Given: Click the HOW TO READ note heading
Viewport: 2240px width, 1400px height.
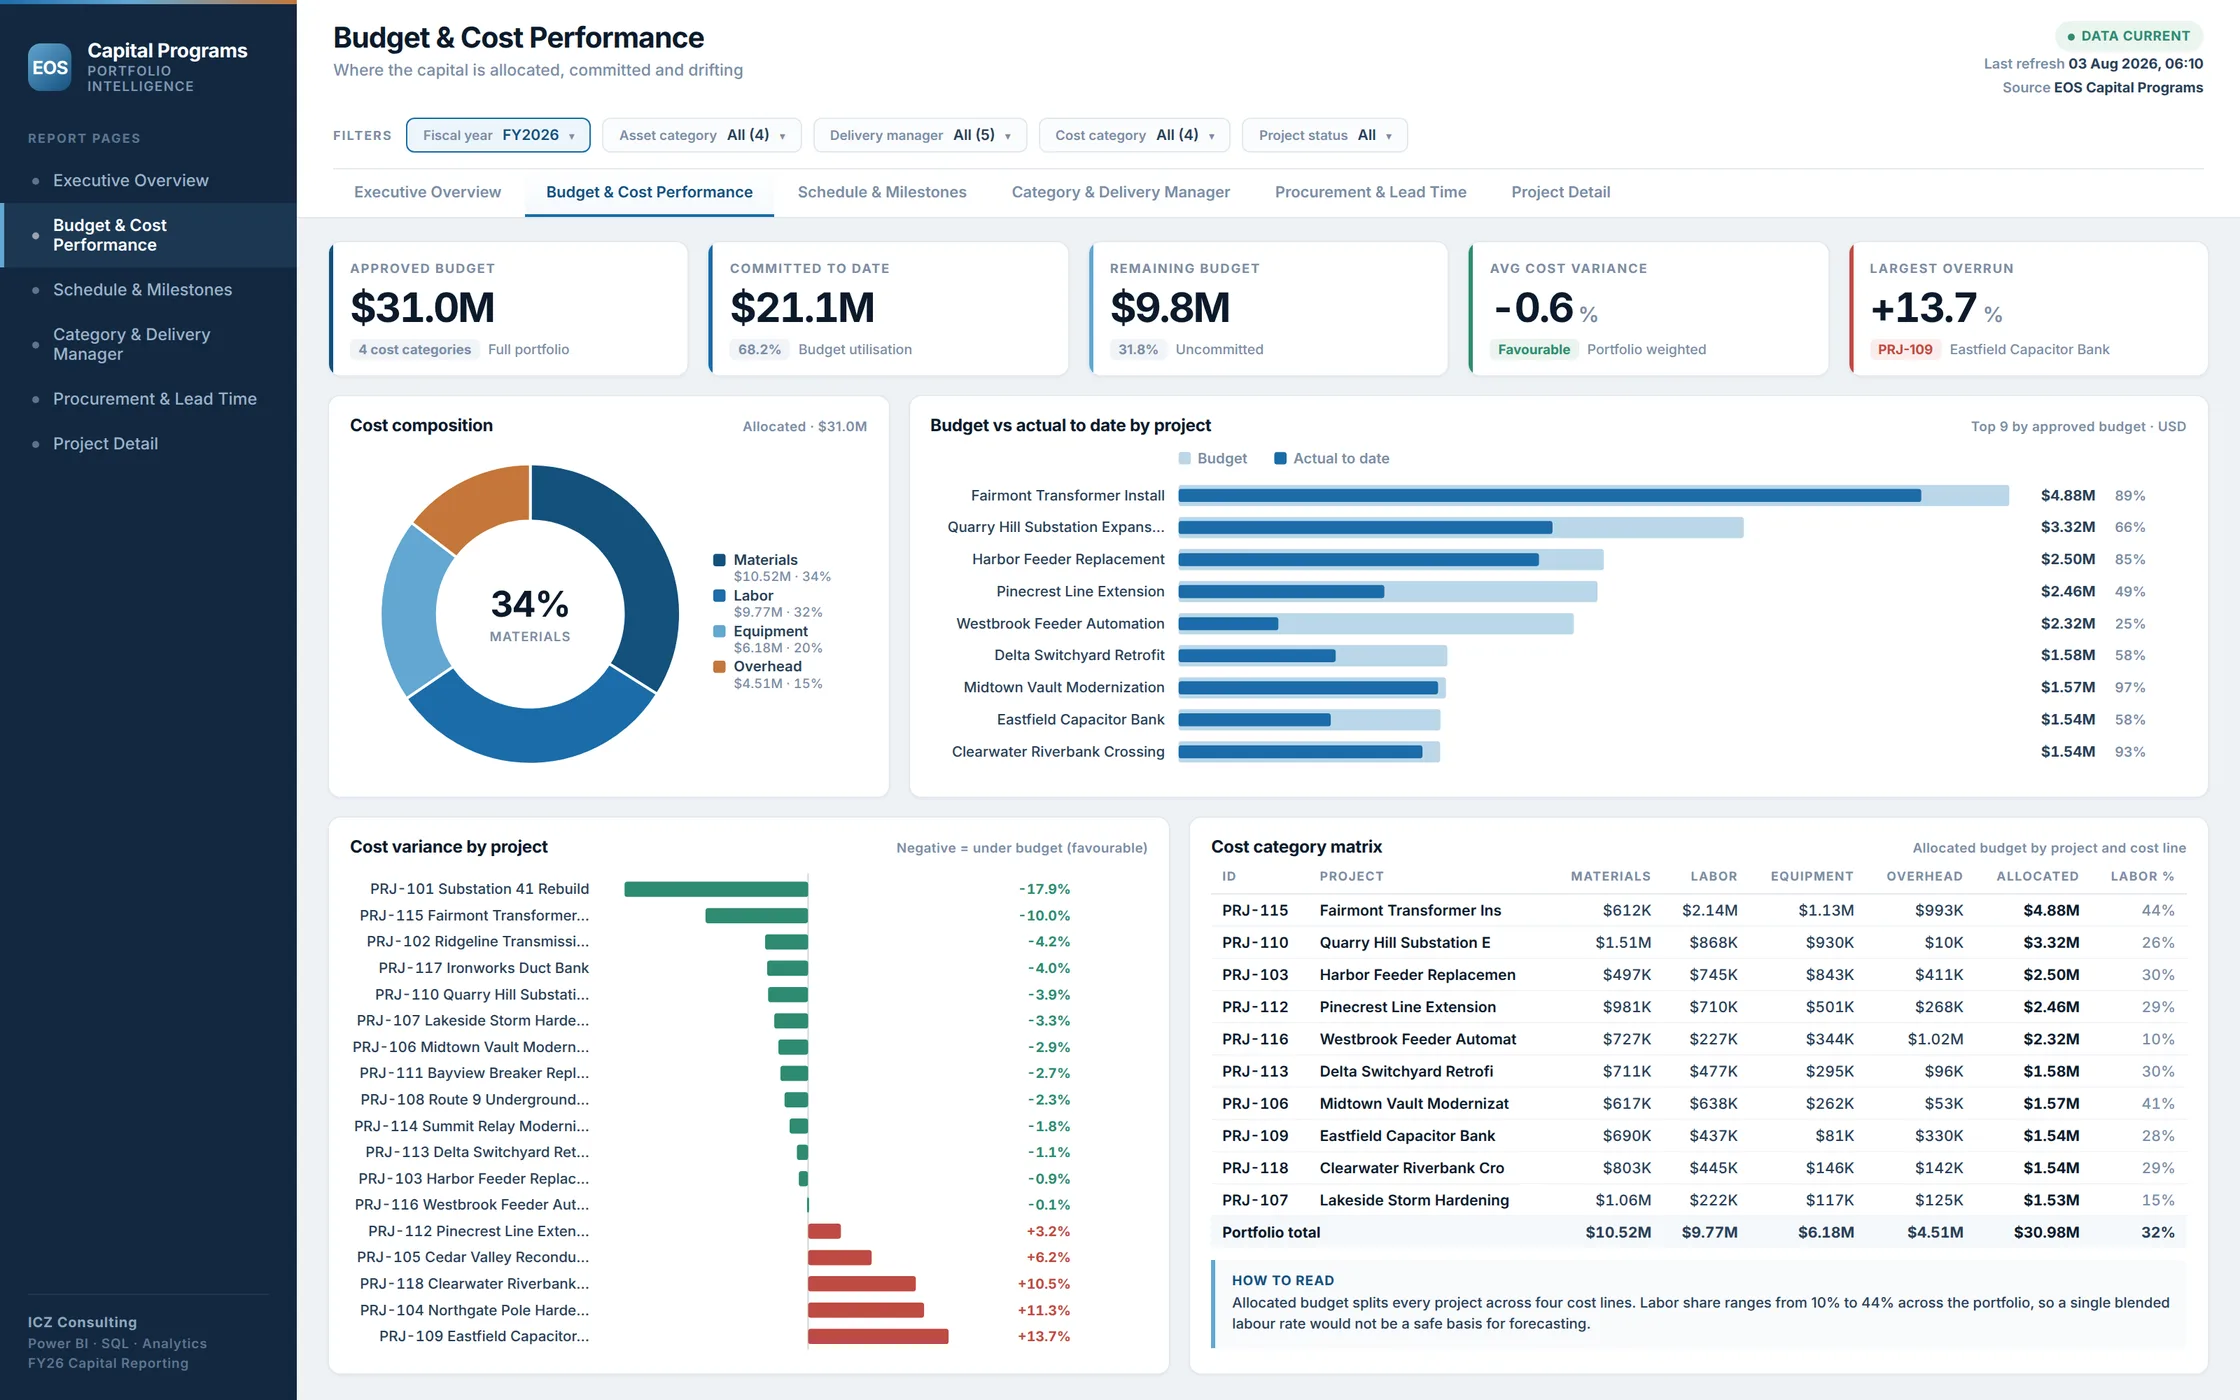Looking at the screenshot, I should coord(1282,1280).
